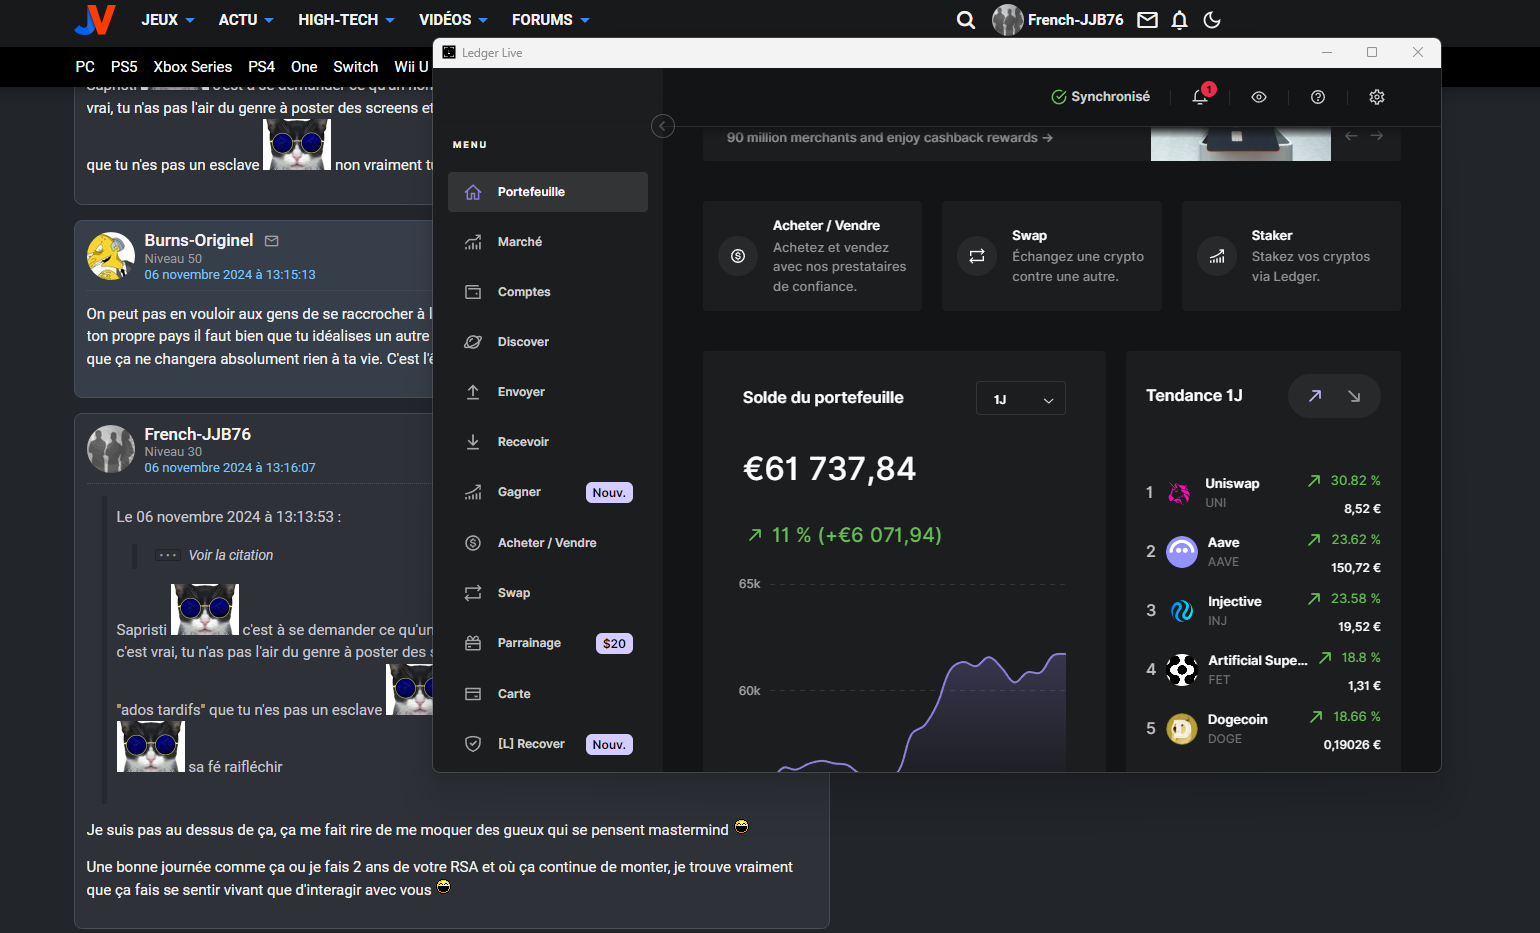
Task: Click the Discover planet icon
Action: point(473,342)
